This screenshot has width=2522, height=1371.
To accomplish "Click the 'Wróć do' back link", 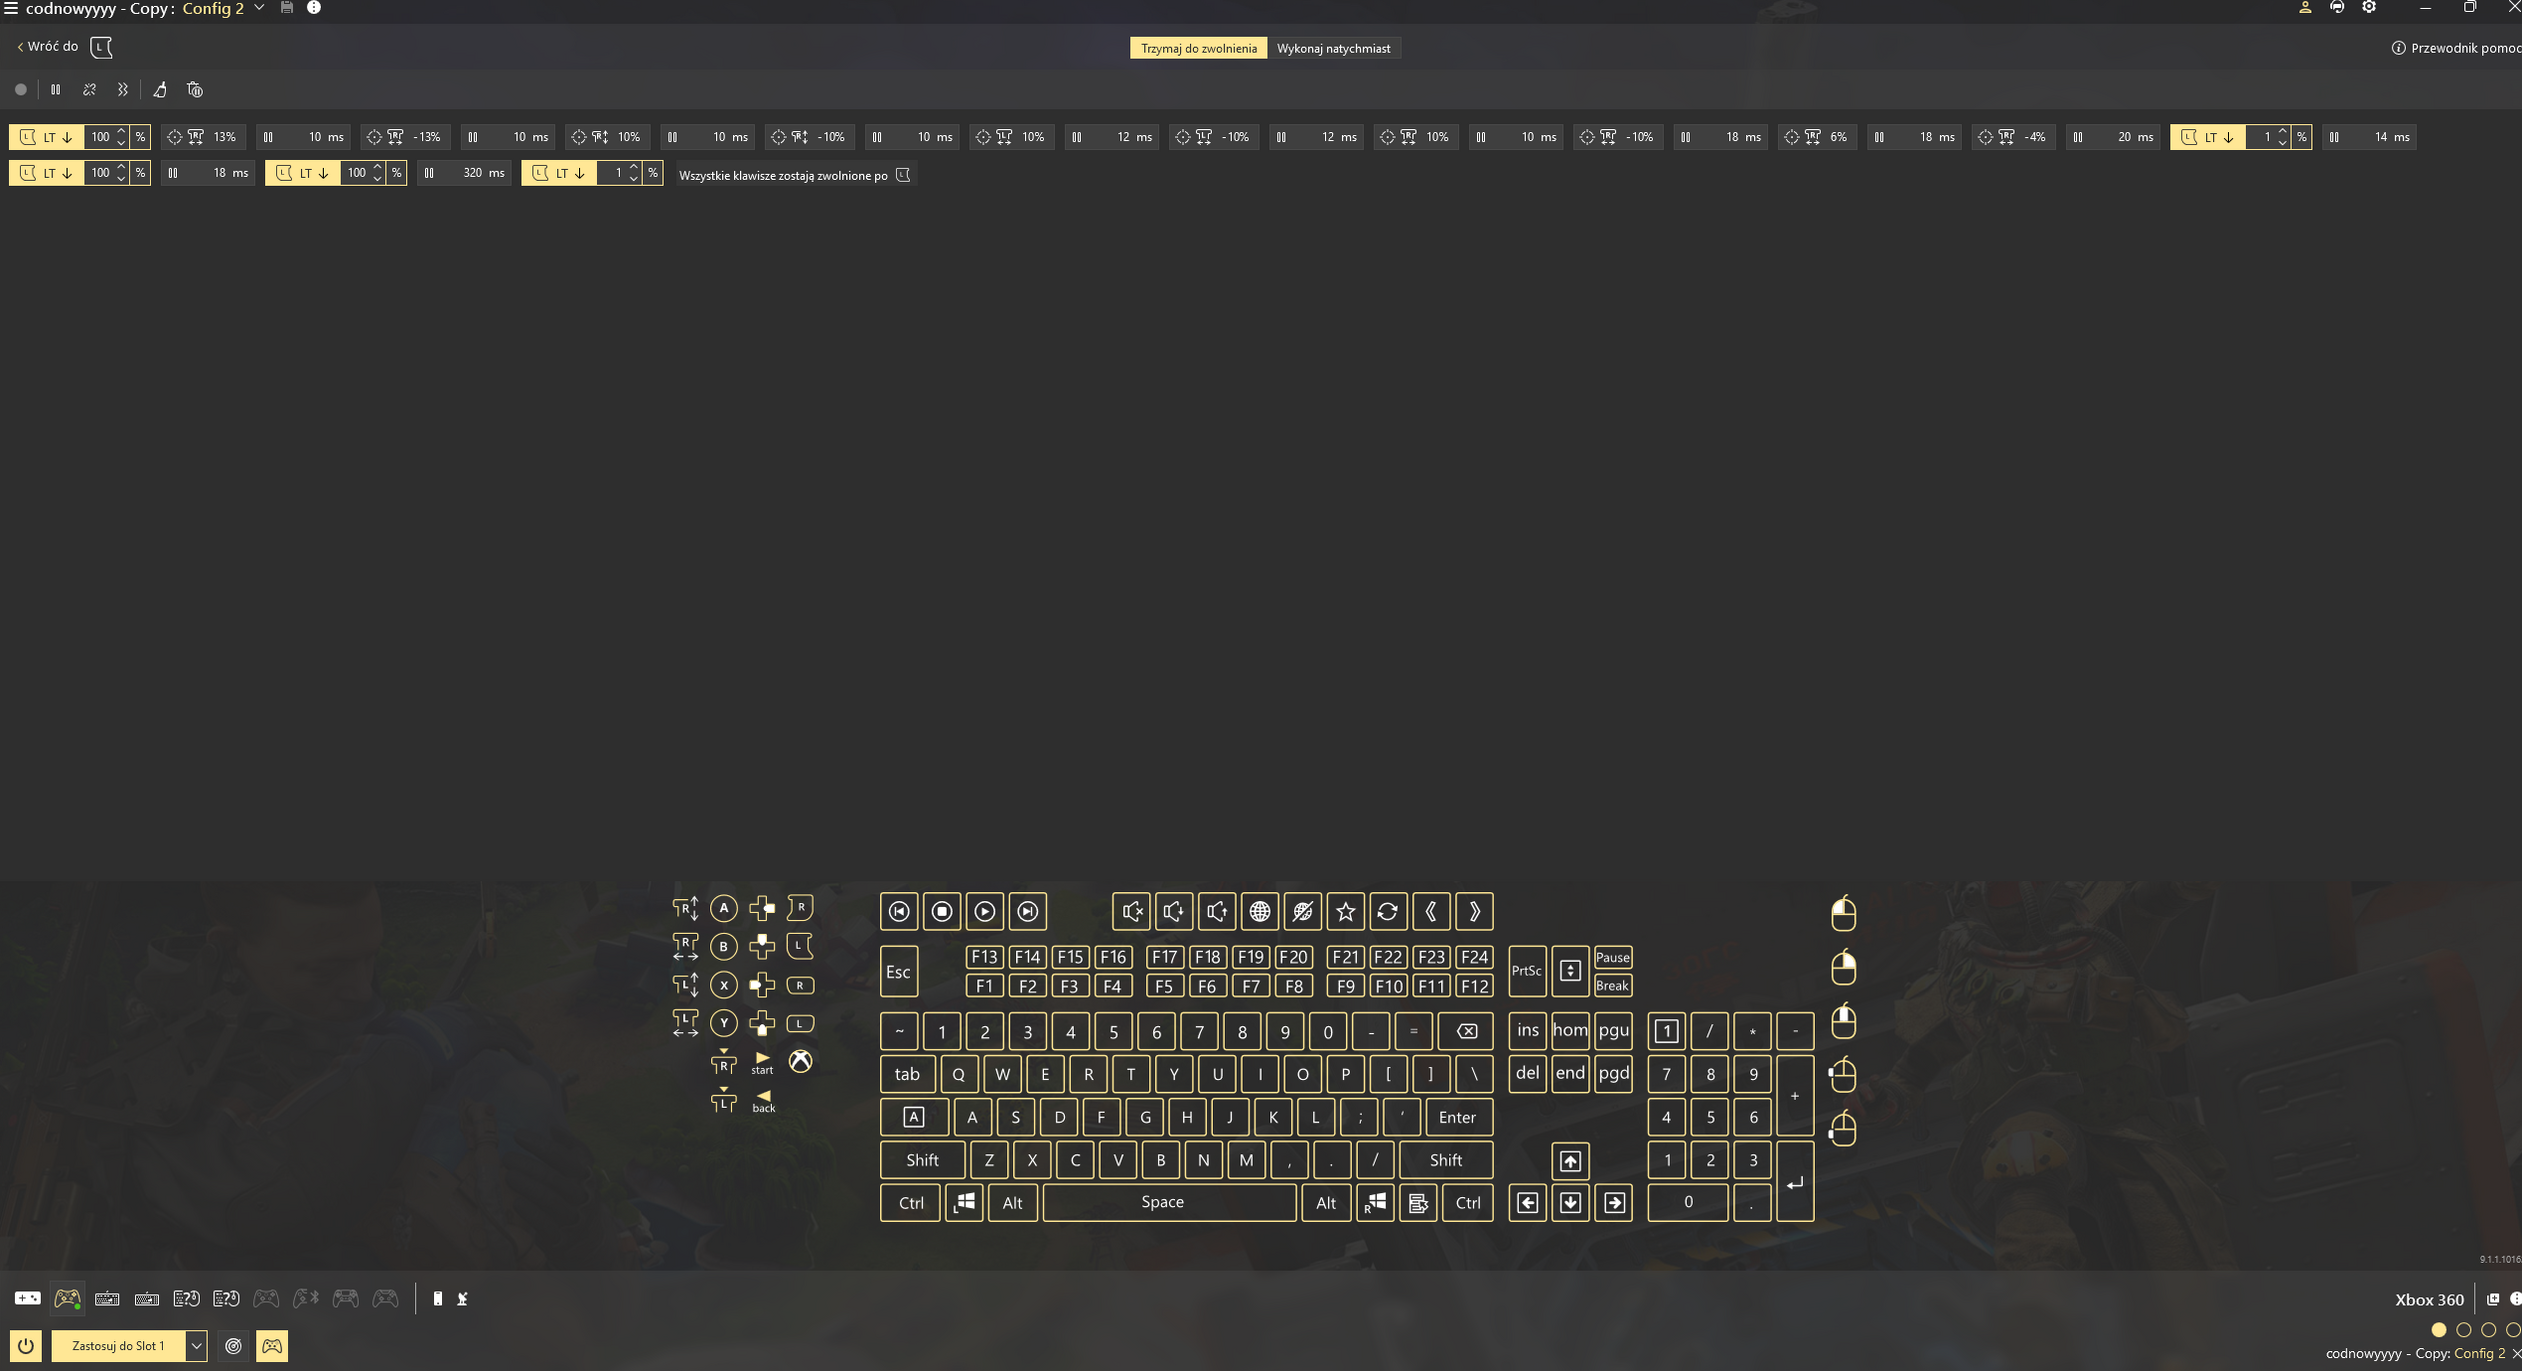I will pos(48,46).
